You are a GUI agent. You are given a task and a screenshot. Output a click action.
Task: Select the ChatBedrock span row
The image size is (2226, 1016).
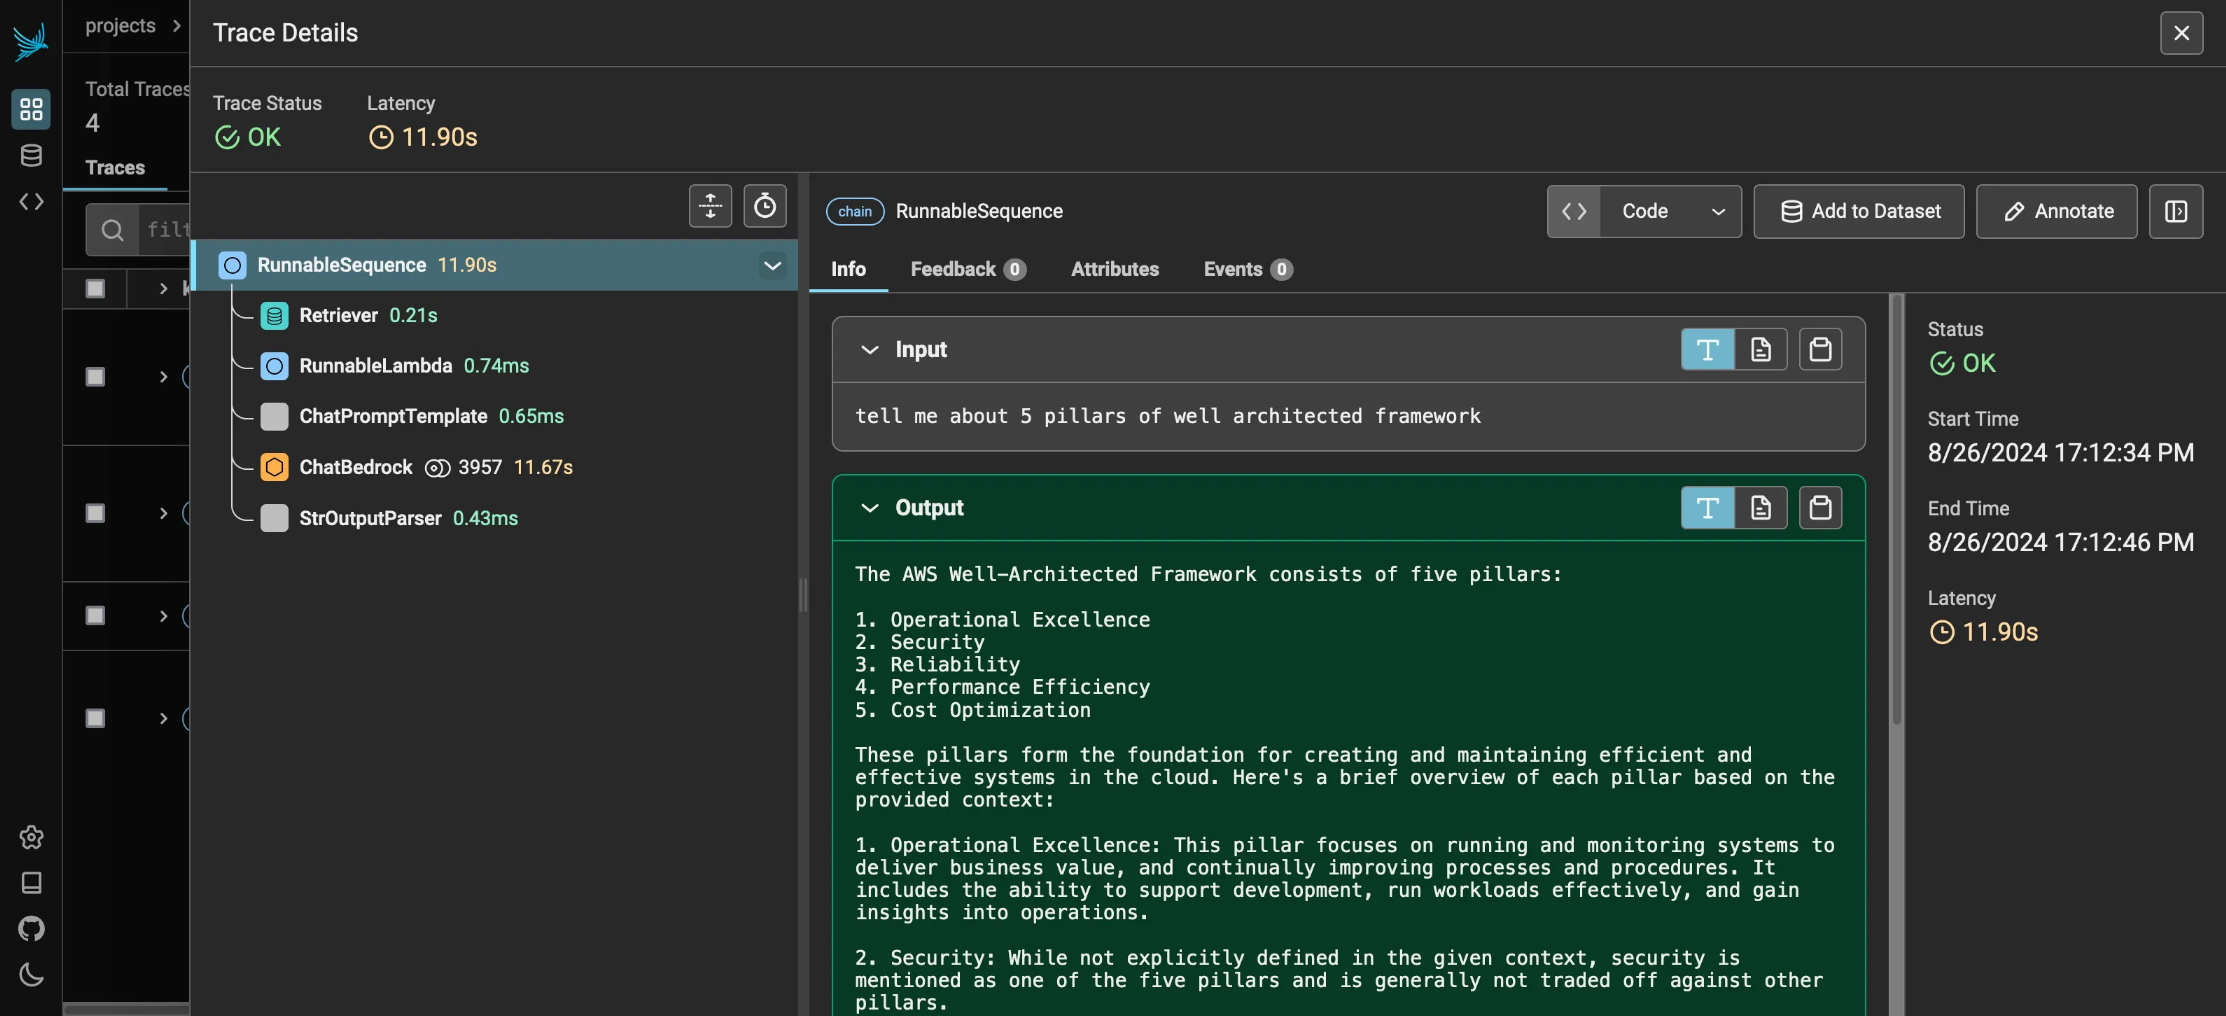pos(495,467)
